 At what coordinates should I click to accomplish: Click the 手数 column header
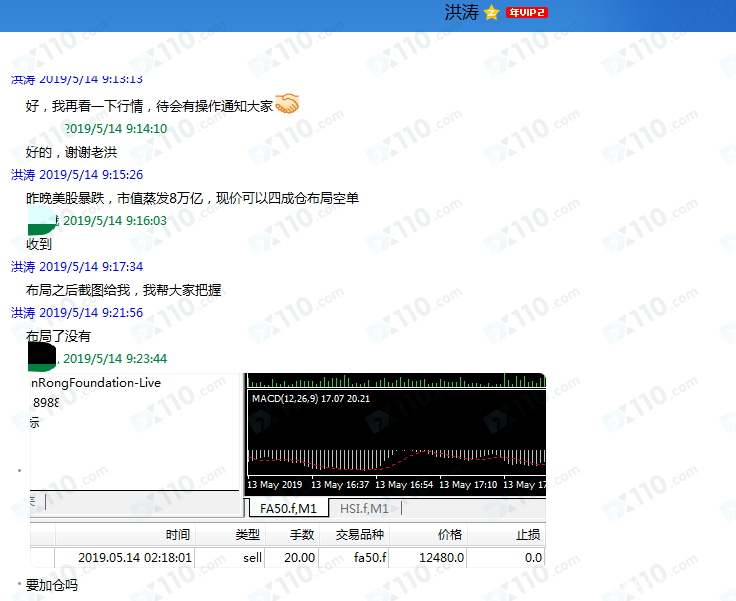point(301,535)
